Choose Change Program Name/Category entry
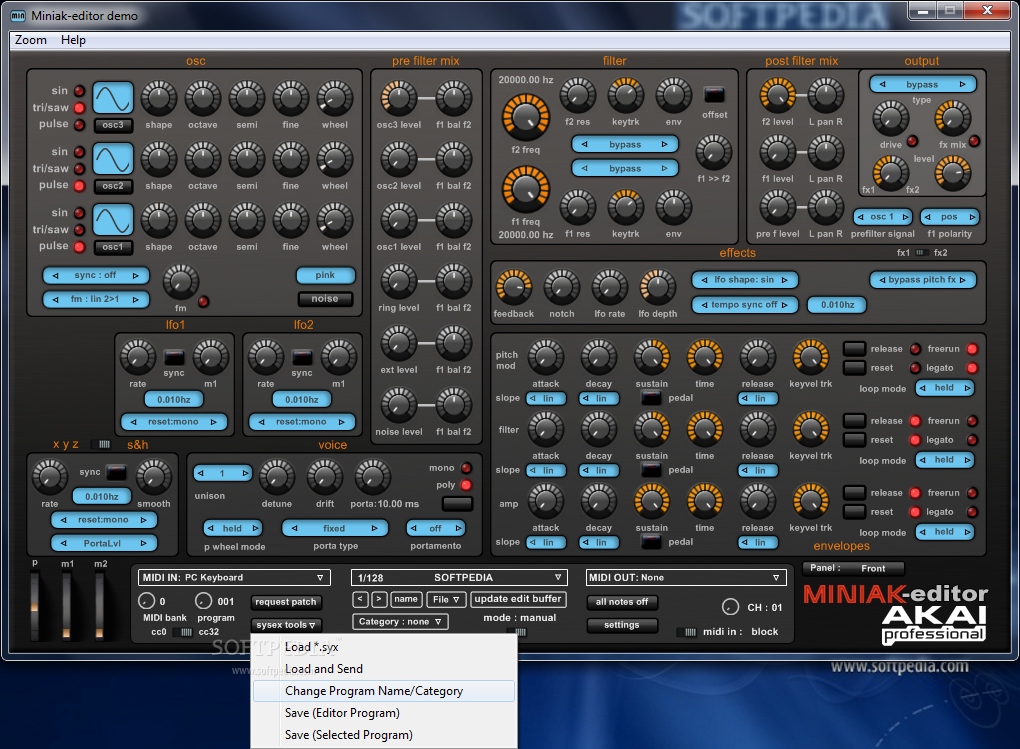 coord(384,691)
